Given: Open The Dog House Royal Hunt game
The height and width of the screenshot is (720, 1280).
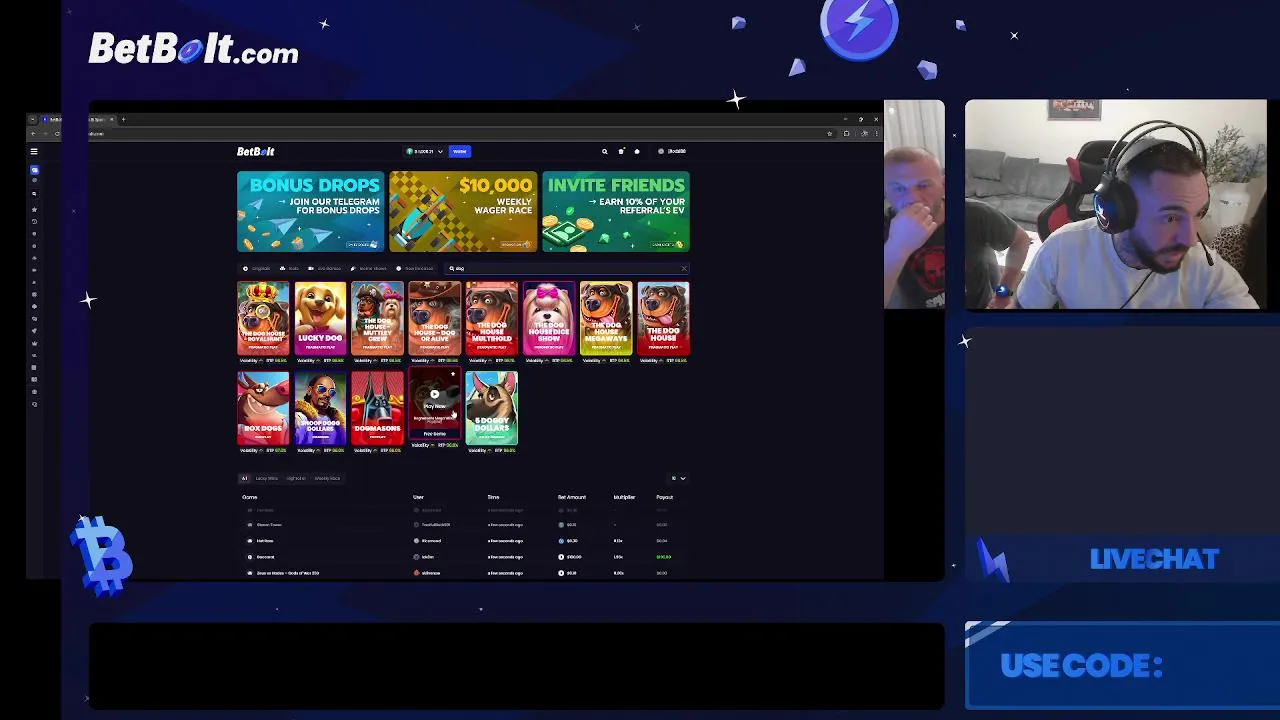Looking at the screenshot, I should 263,318.
